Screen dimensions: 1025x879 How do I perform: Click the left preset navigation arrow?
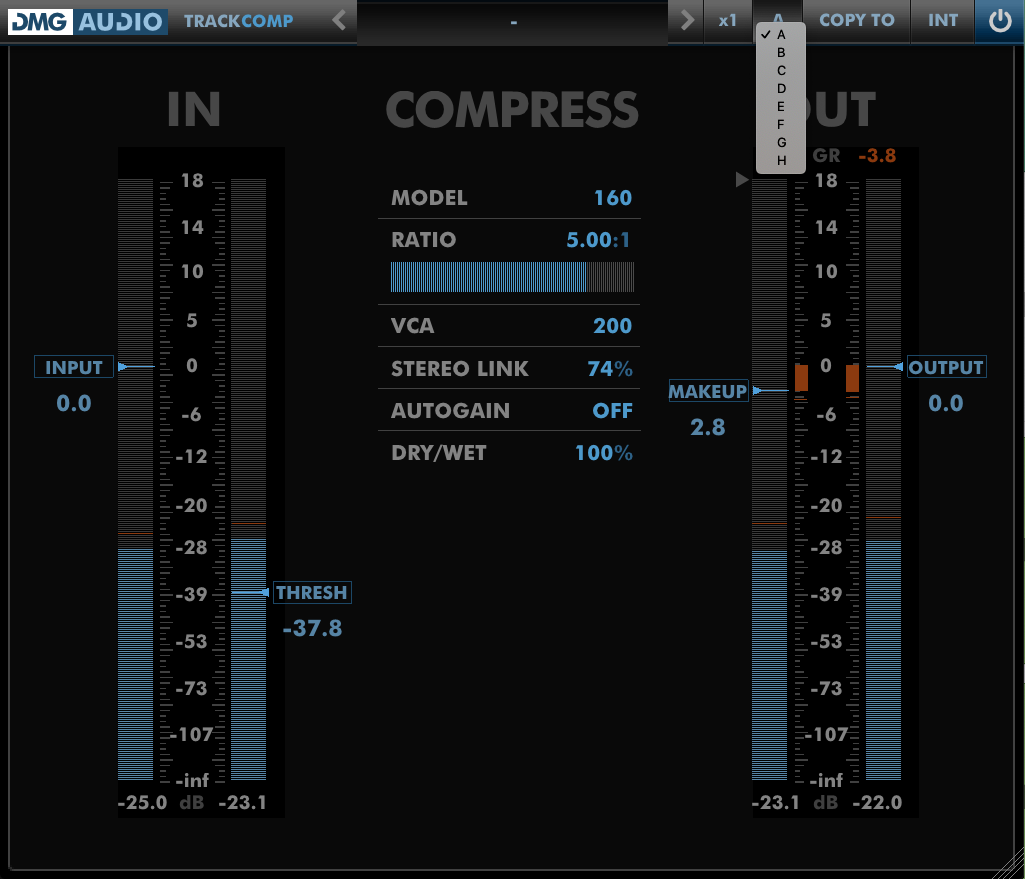tap(338, 21)
